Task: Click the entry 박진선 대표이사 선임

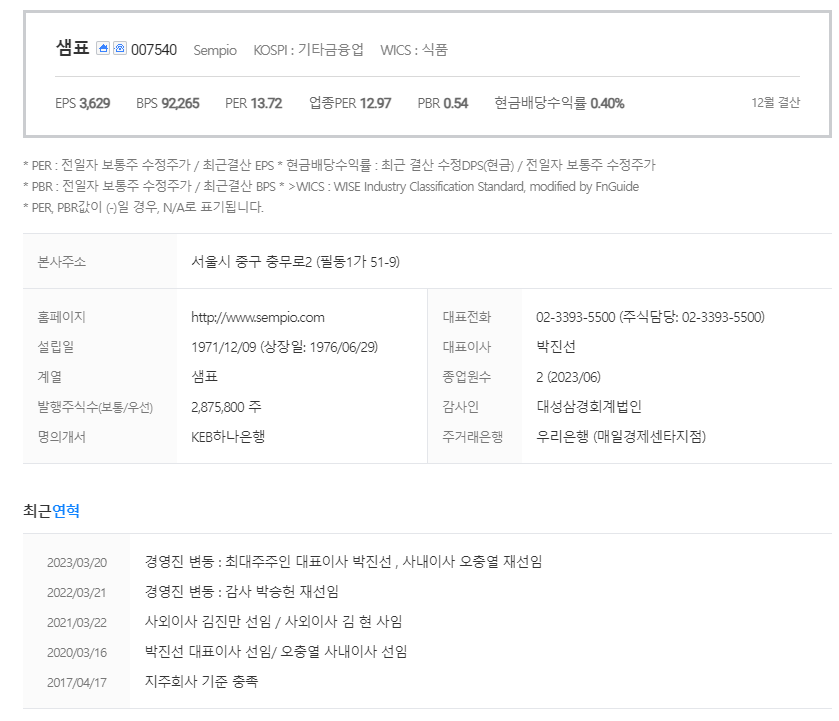Action: tap(208, 651)
